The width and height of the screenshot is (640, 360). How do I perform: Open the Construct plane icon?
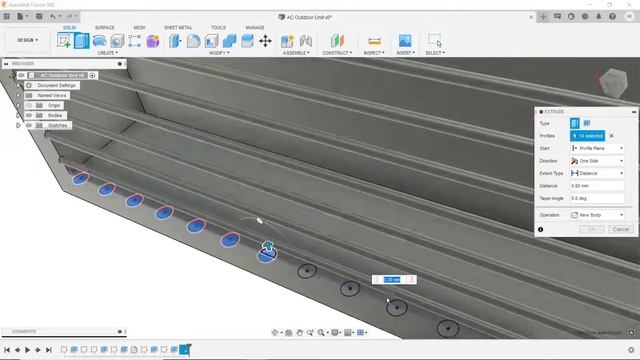[337, 41]
